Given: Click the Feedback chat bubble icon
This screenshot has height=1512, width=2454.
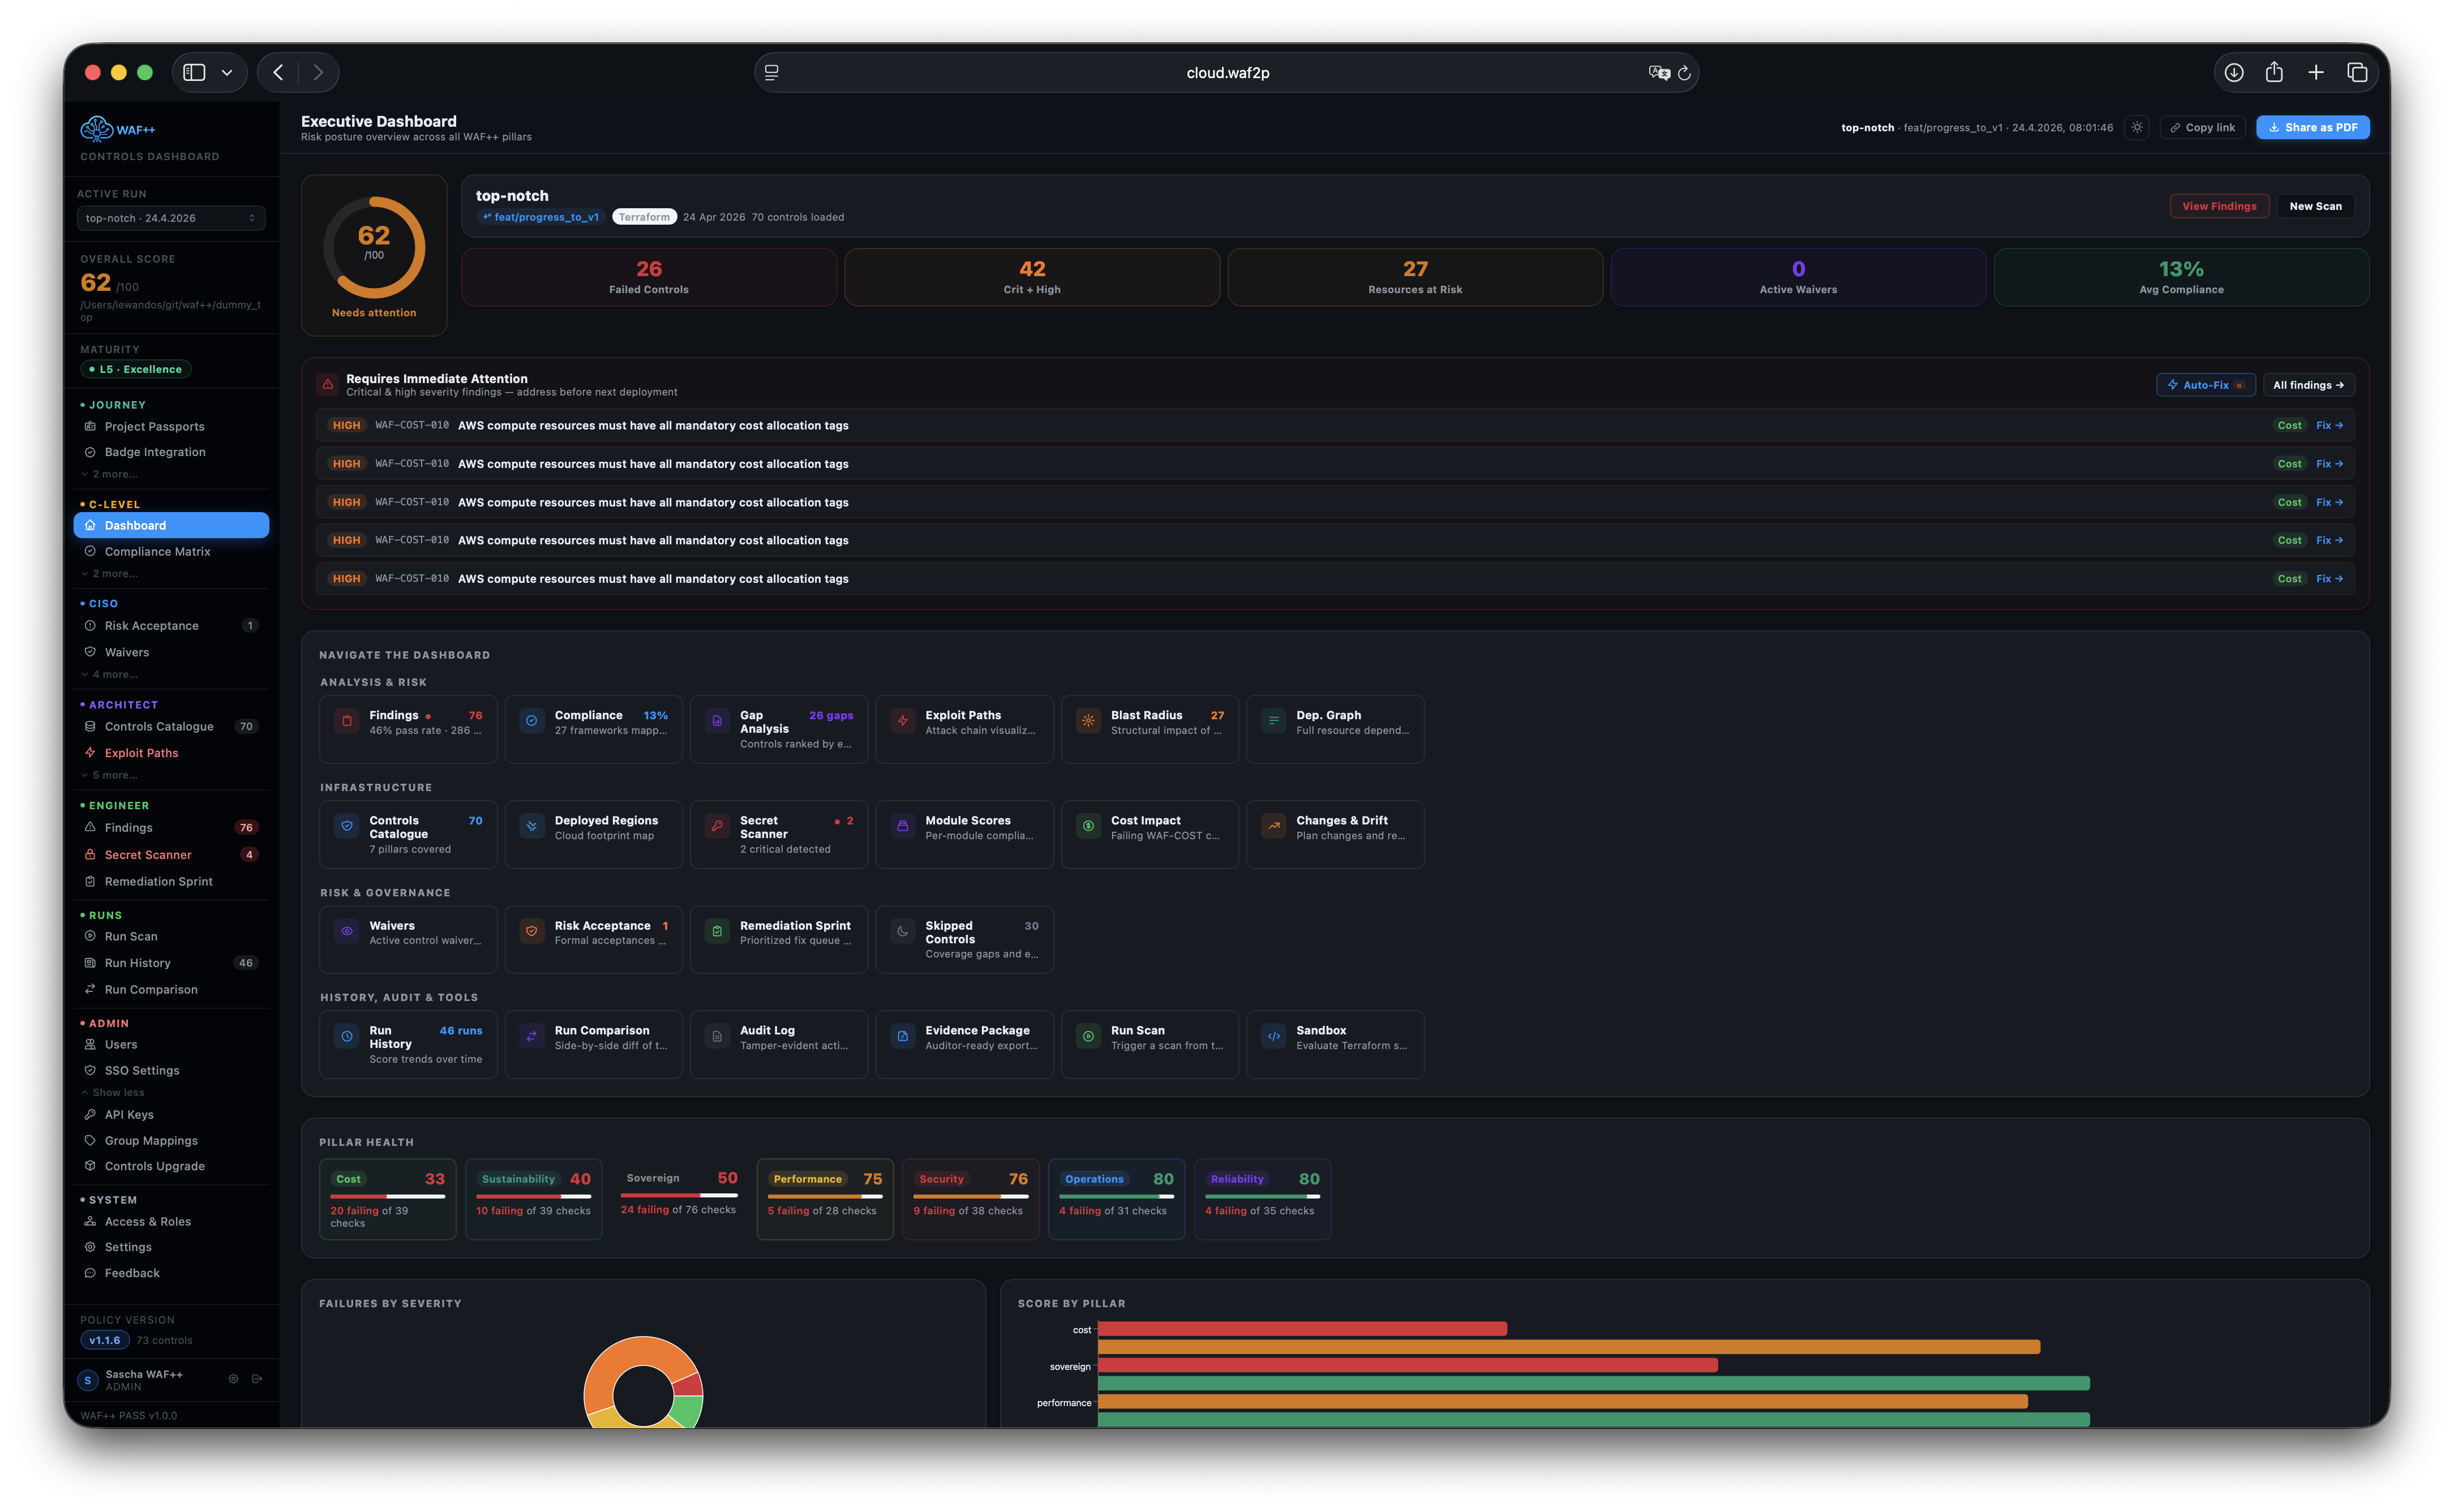Looking at the screenshot, I should click(x=90, y=1273).
